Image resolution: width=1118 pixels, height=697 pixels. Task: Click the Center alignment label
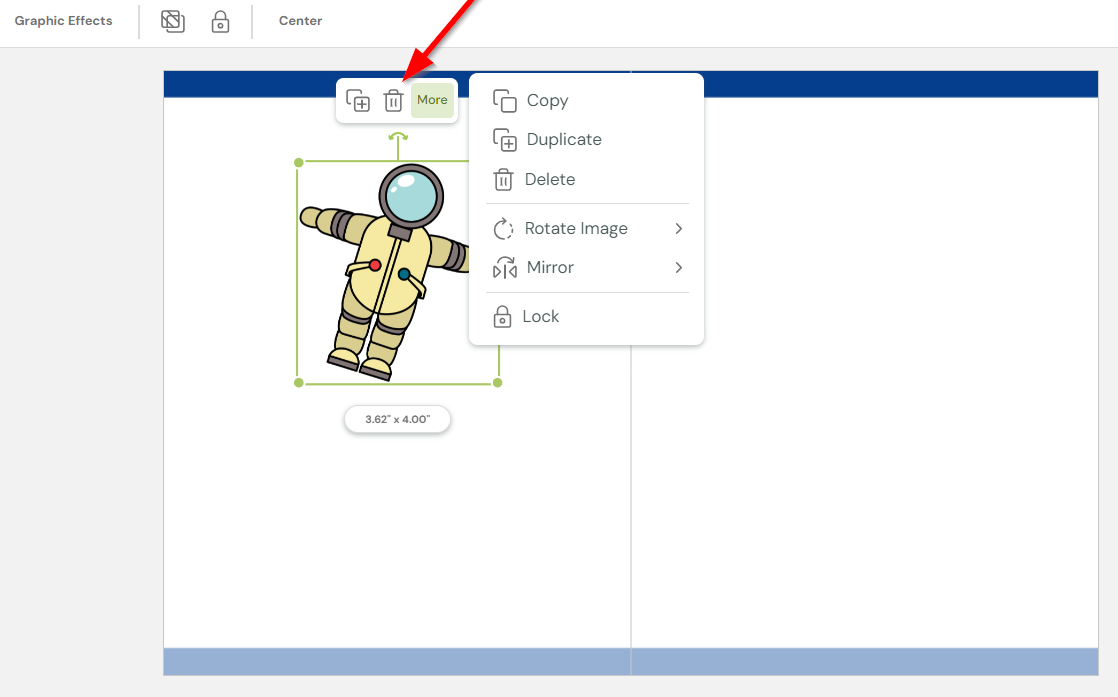300,20
